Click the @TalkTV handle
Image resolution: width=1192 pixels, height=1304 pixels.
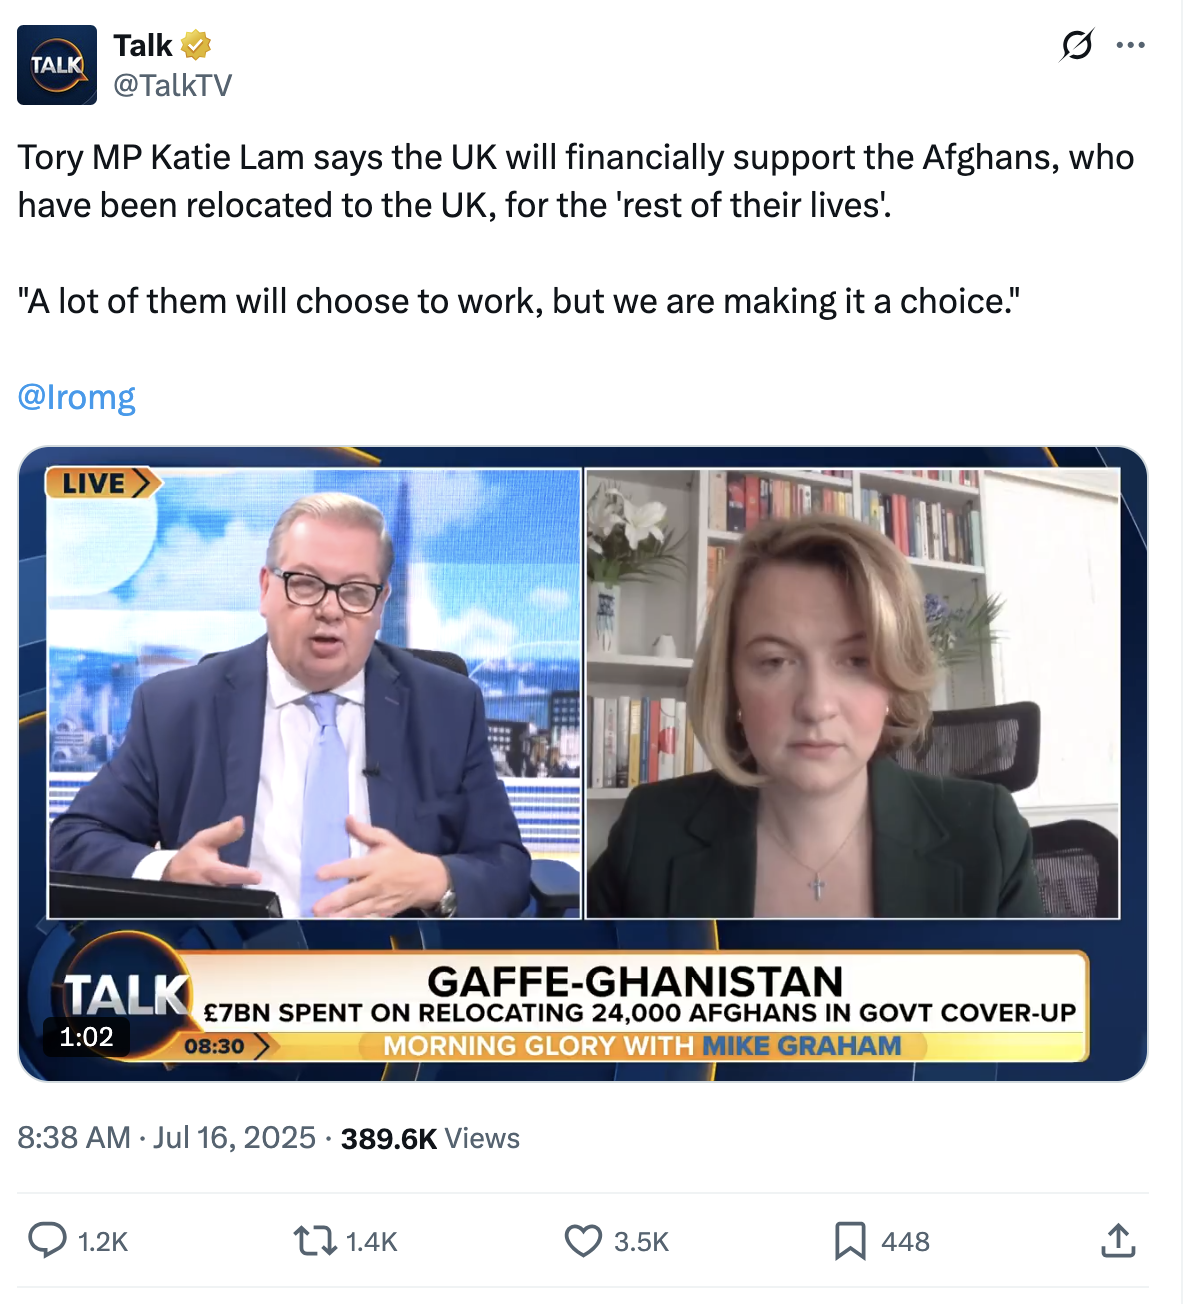coord(172,85)
